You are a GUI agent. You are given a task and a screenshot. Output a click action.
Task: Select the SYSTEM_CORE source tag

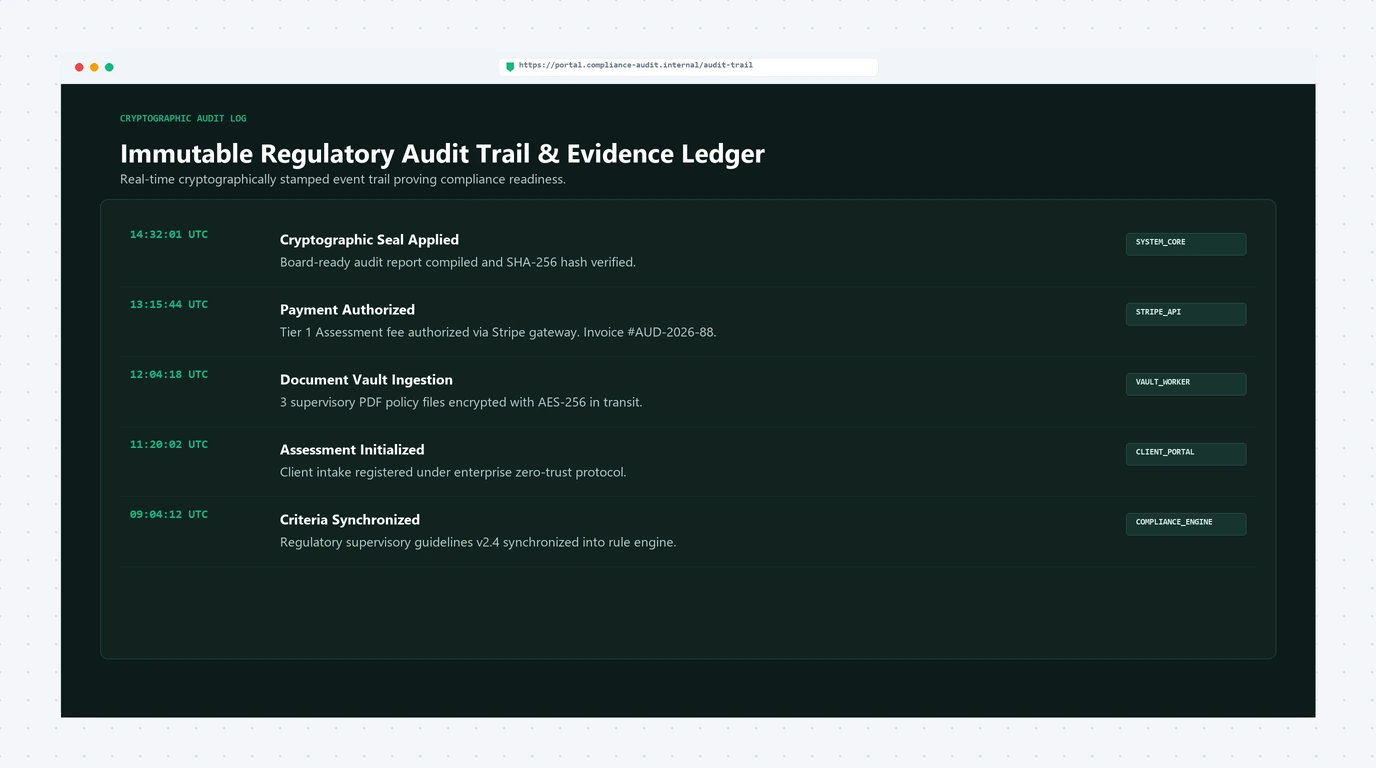[x=1186, y=244]
